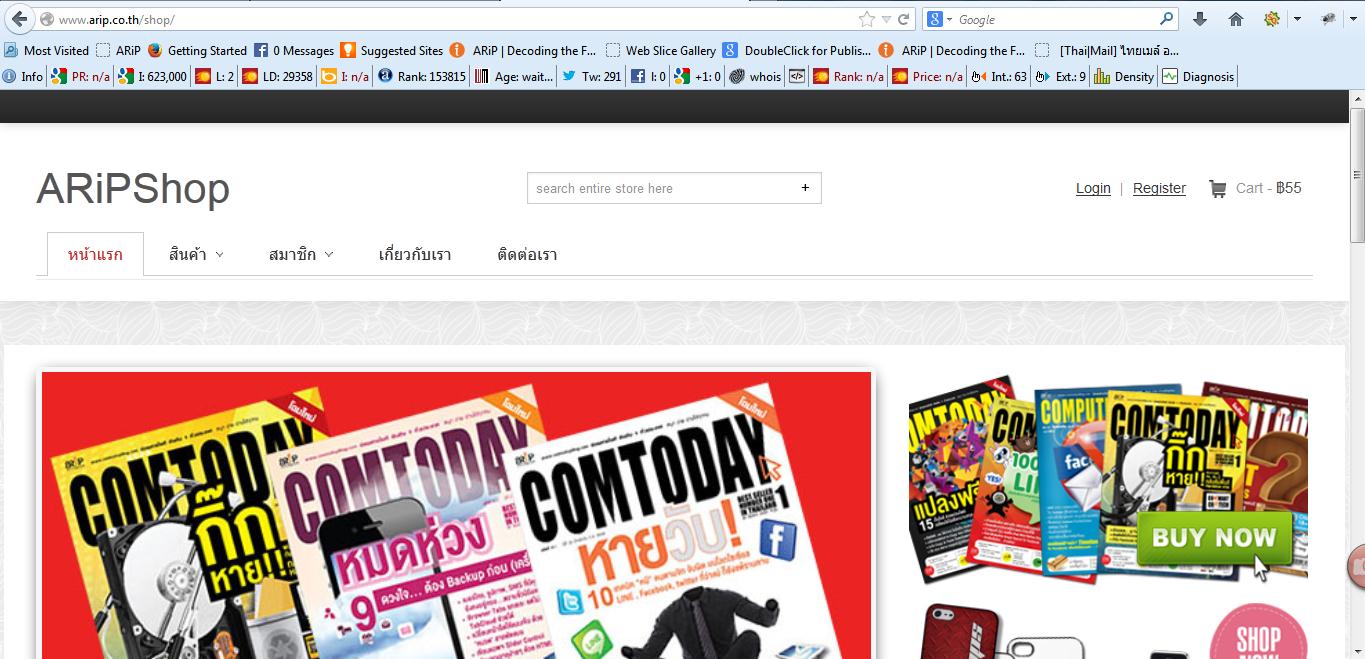Select the หน้าแรก tab
The image size is (1365, 659).
(95, 254)
